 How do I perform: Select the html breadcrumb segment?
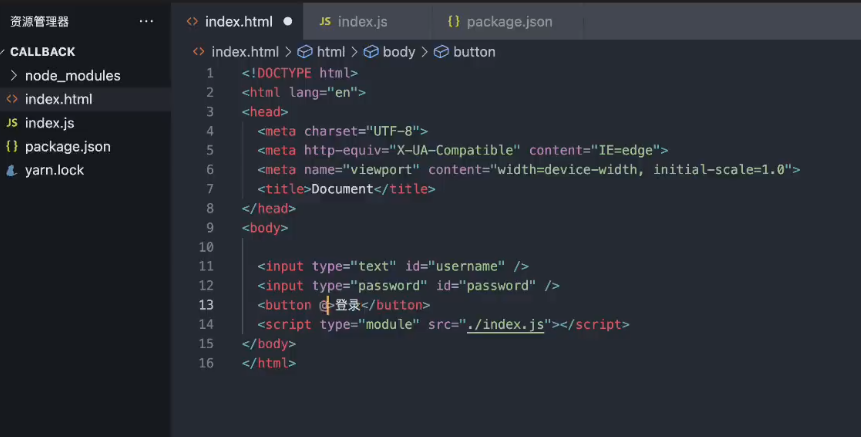[331, 52]
